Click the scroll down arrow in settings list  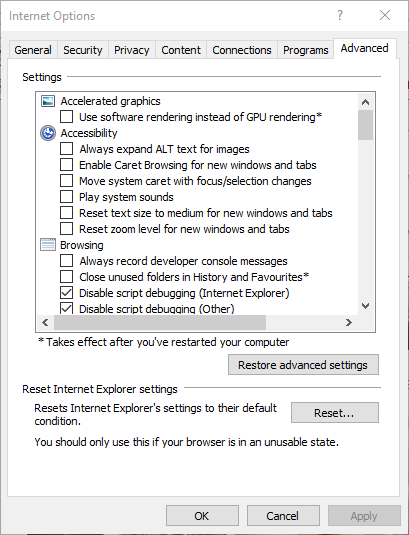coord(365,306)
